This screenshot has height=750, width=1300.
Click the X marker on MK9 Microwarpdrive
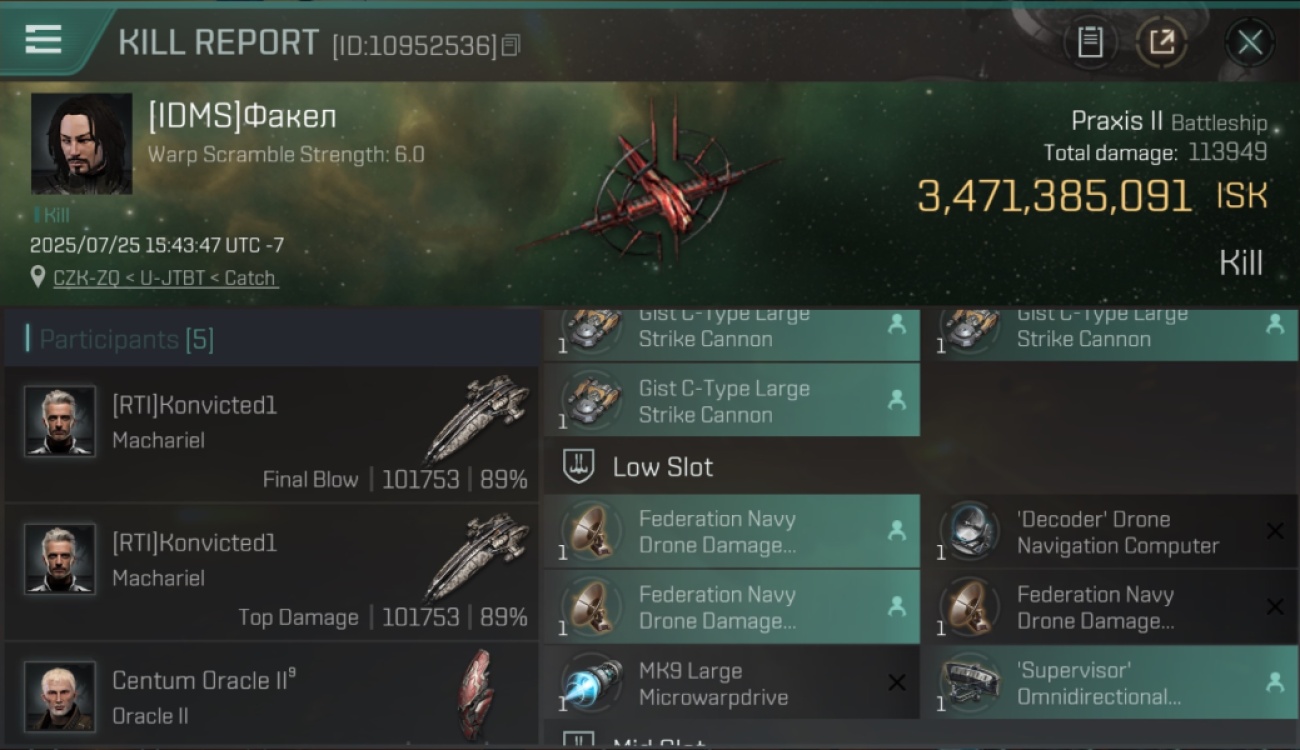pos(897,683)
